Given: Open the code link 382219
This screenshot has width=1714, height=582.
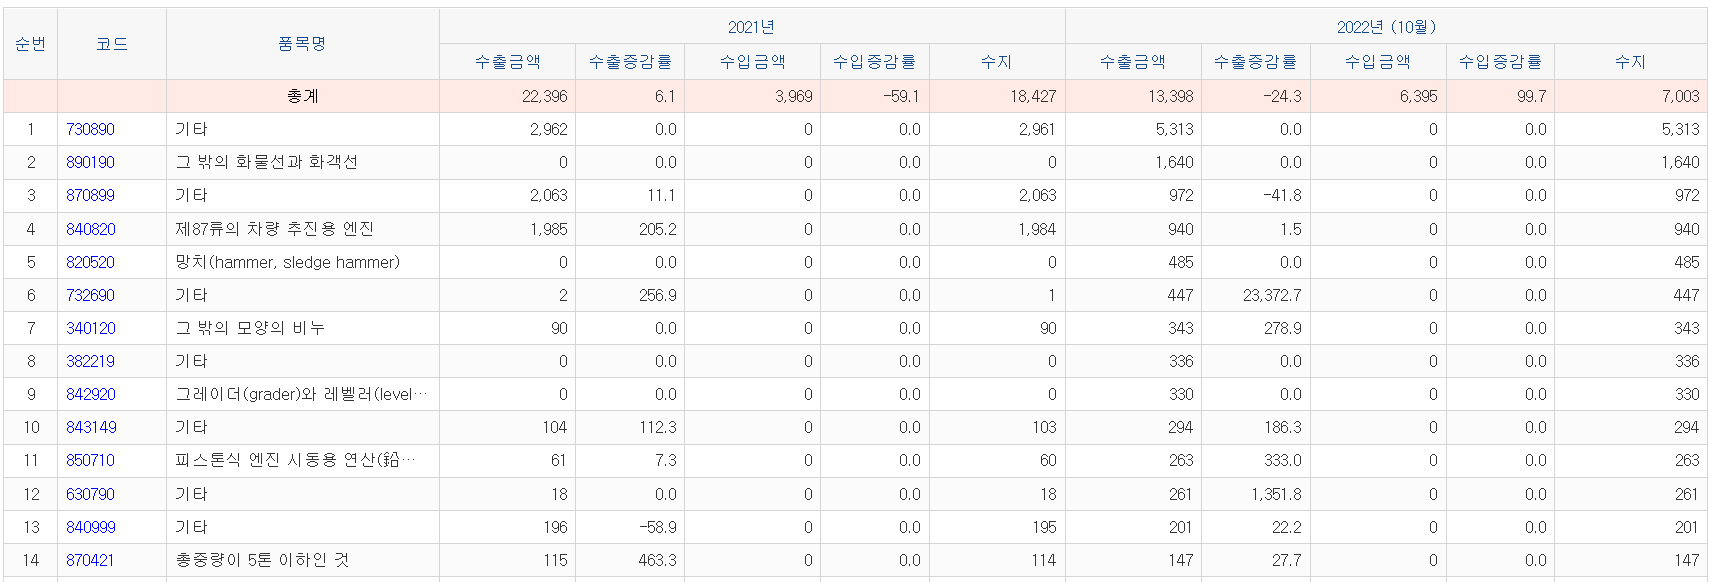Looking at the screenshot, I should pos(90,361).
